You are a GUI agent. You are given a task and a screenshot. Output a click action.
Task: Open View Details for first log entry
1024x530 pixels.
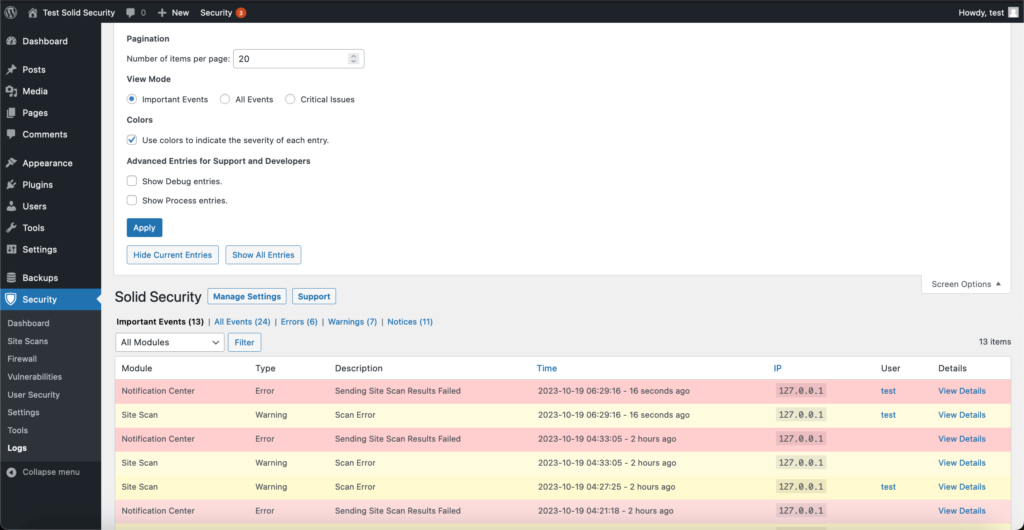(961, 391)
